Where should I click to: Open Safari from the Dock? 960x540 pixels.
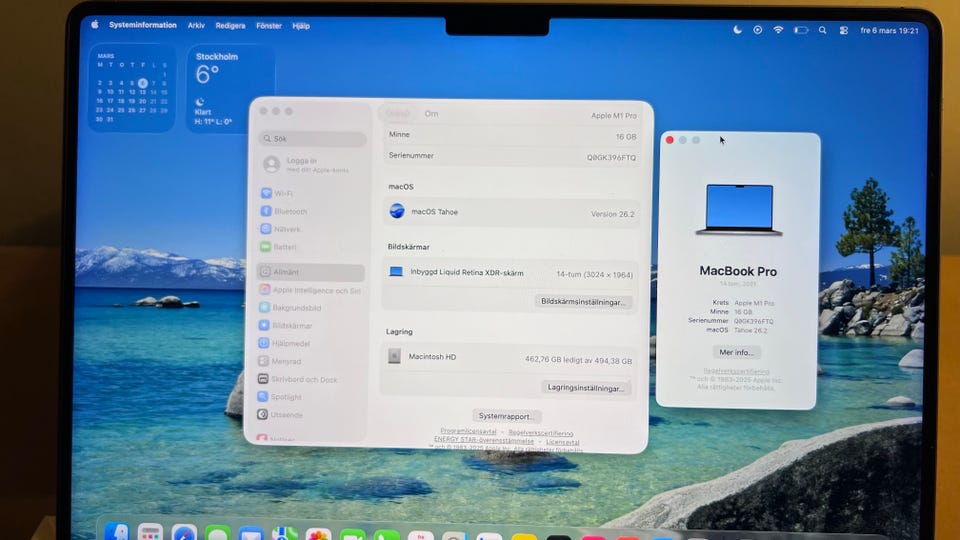184,533
